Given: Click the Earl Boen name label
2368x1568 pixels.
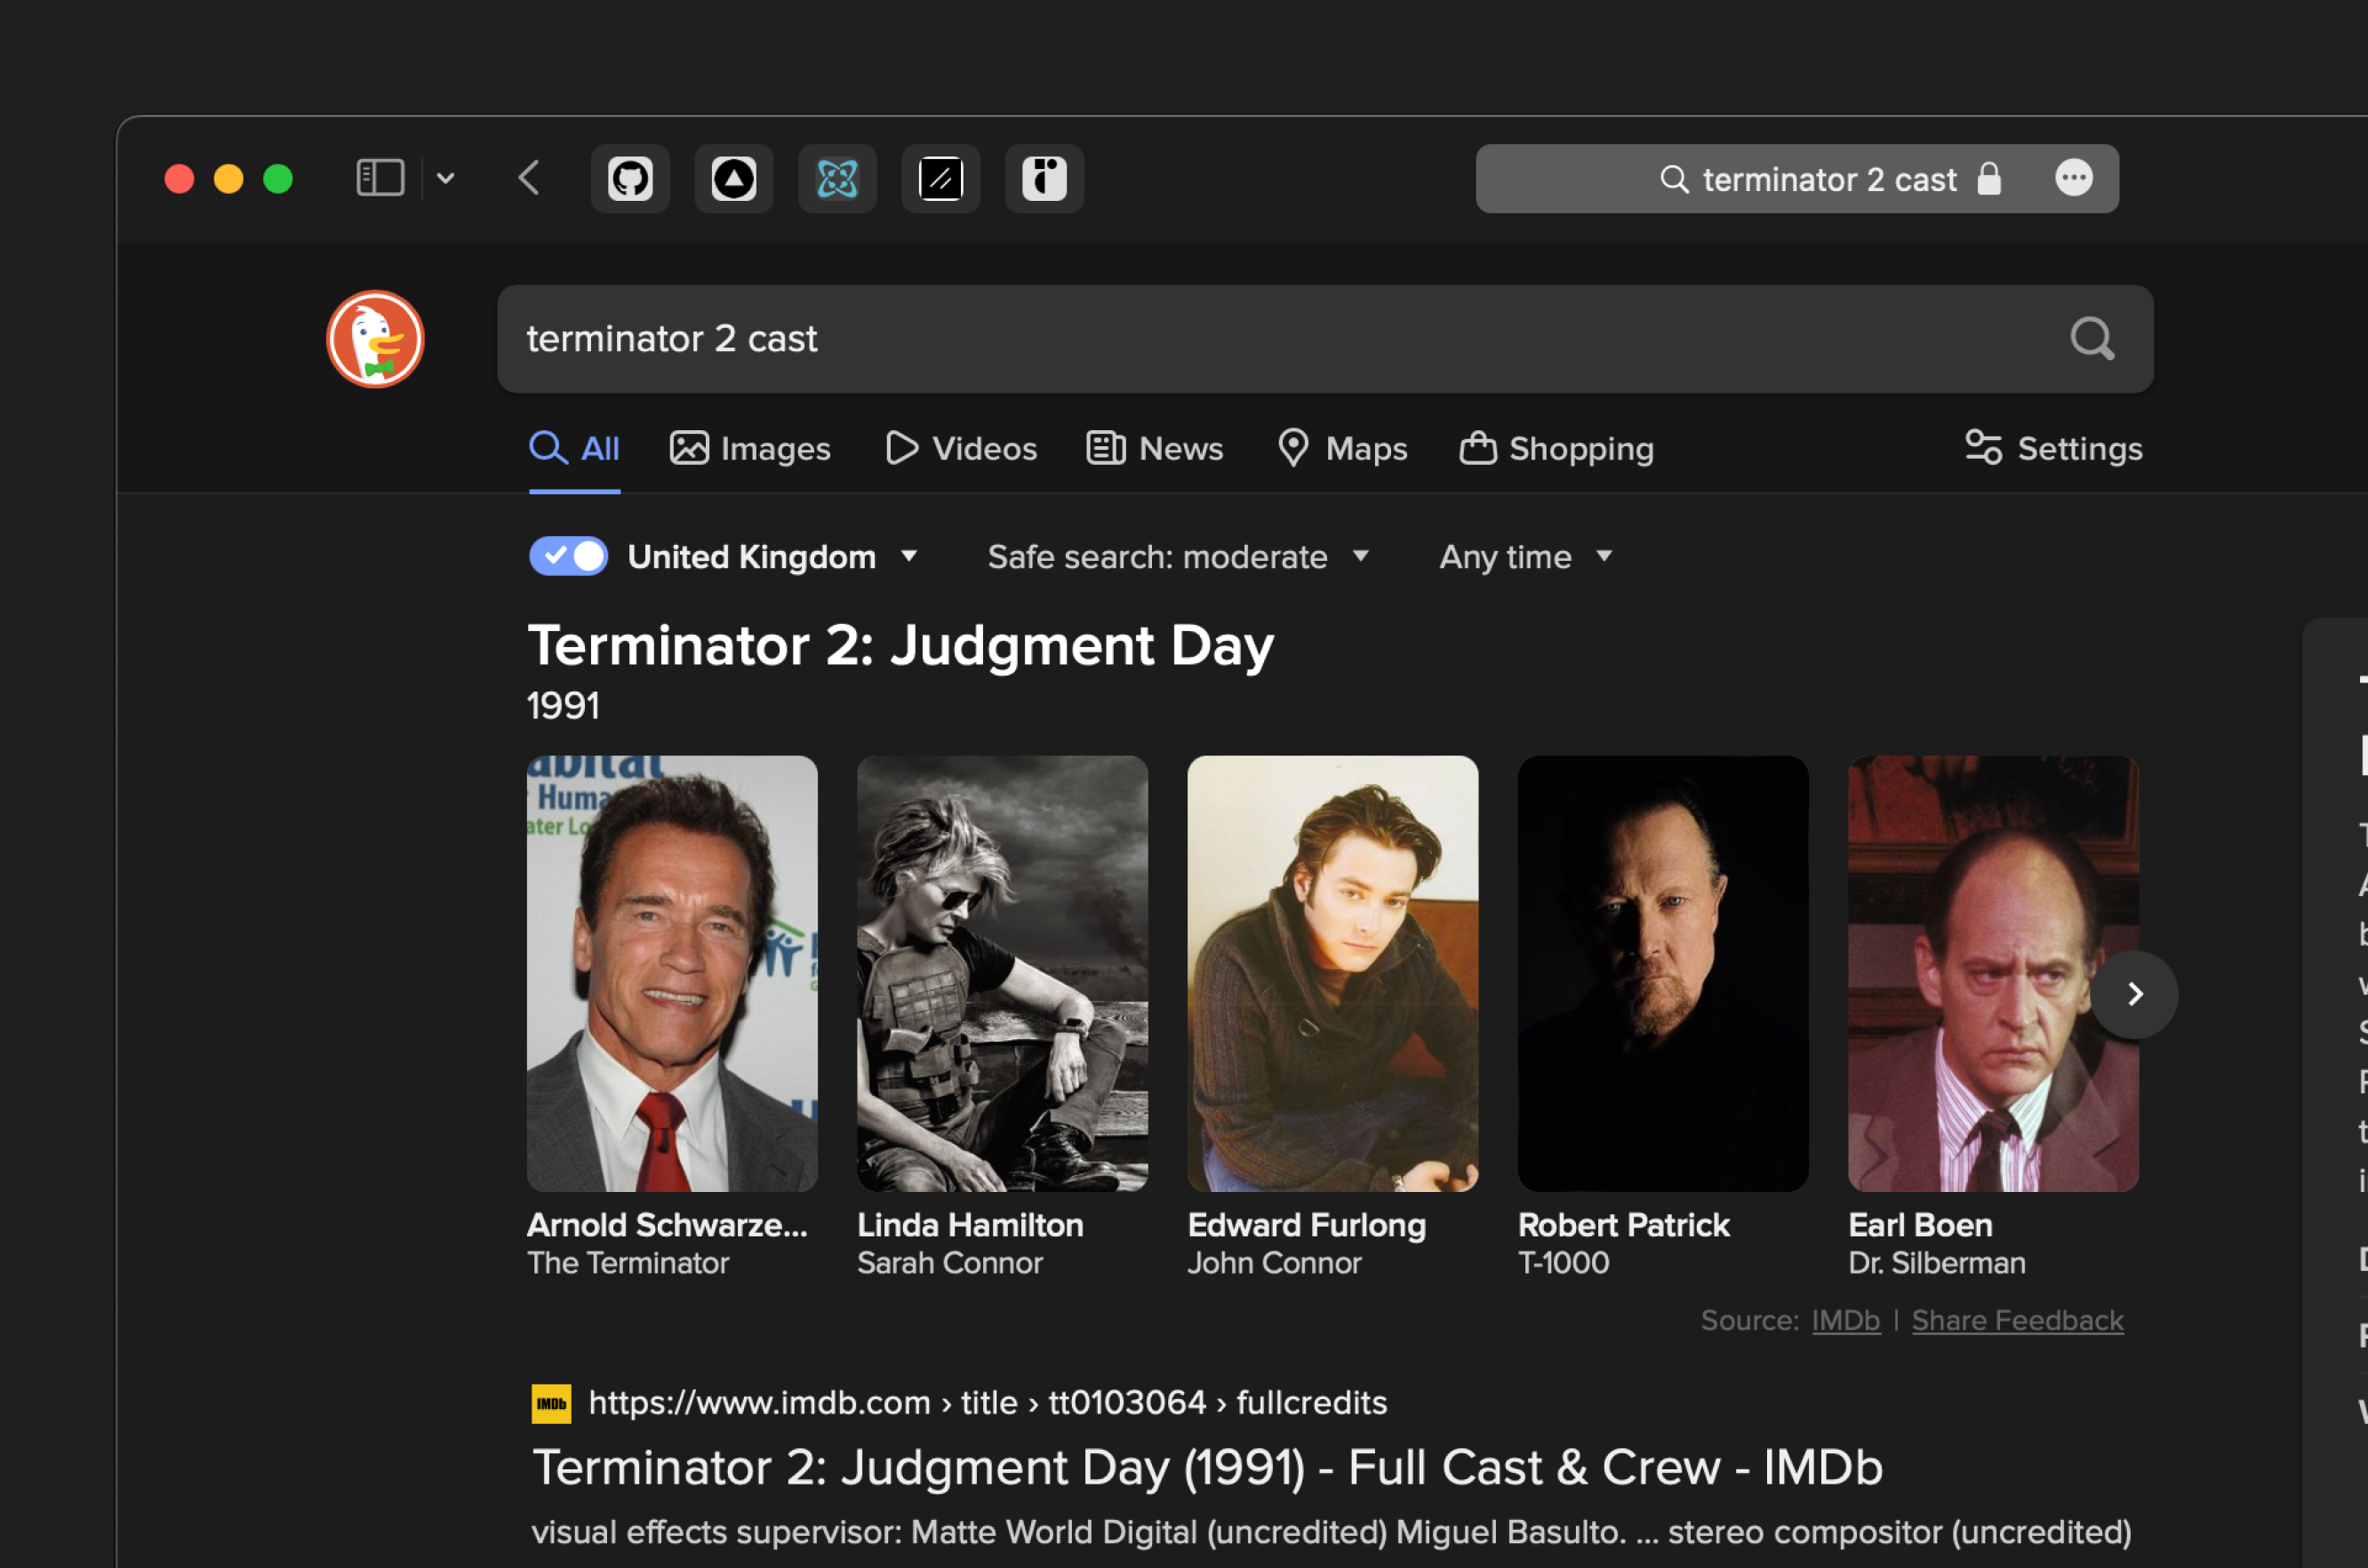Looking at the screenshot, I should click(1920, 1225).
